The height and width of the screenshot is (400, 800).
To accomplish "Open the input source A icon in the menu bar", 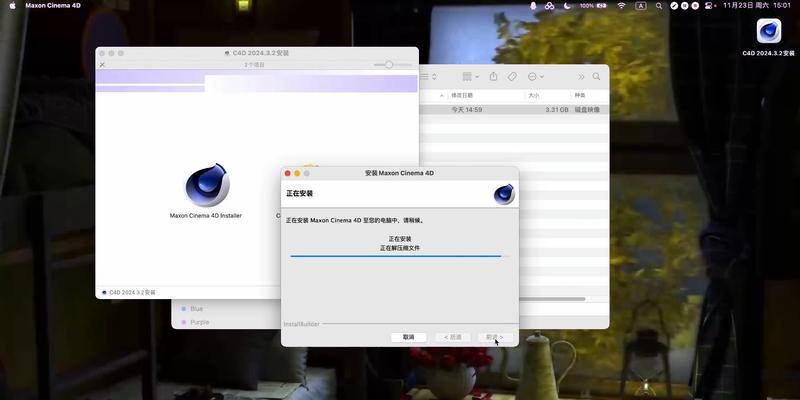I will (640, 6).
